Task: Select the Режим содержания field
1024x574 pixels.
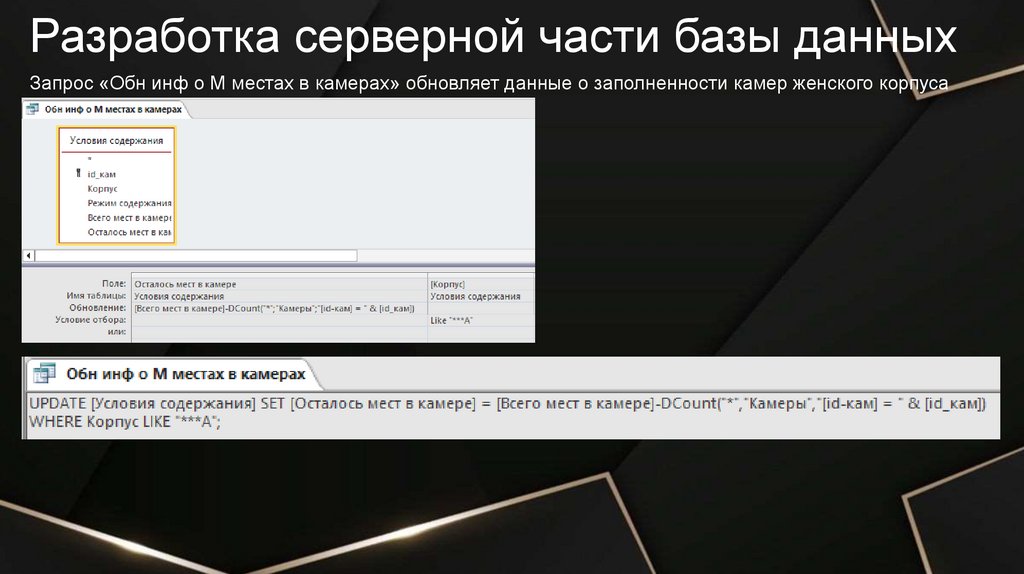Action: 129,203
